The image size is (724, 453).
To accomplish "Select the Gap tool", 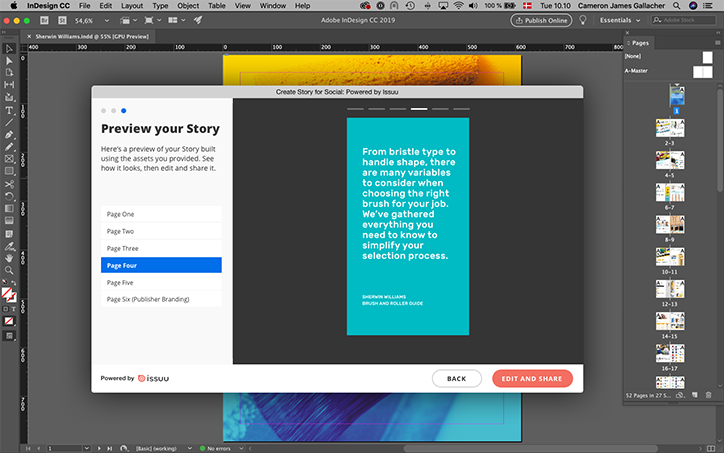I will [9, 85].
